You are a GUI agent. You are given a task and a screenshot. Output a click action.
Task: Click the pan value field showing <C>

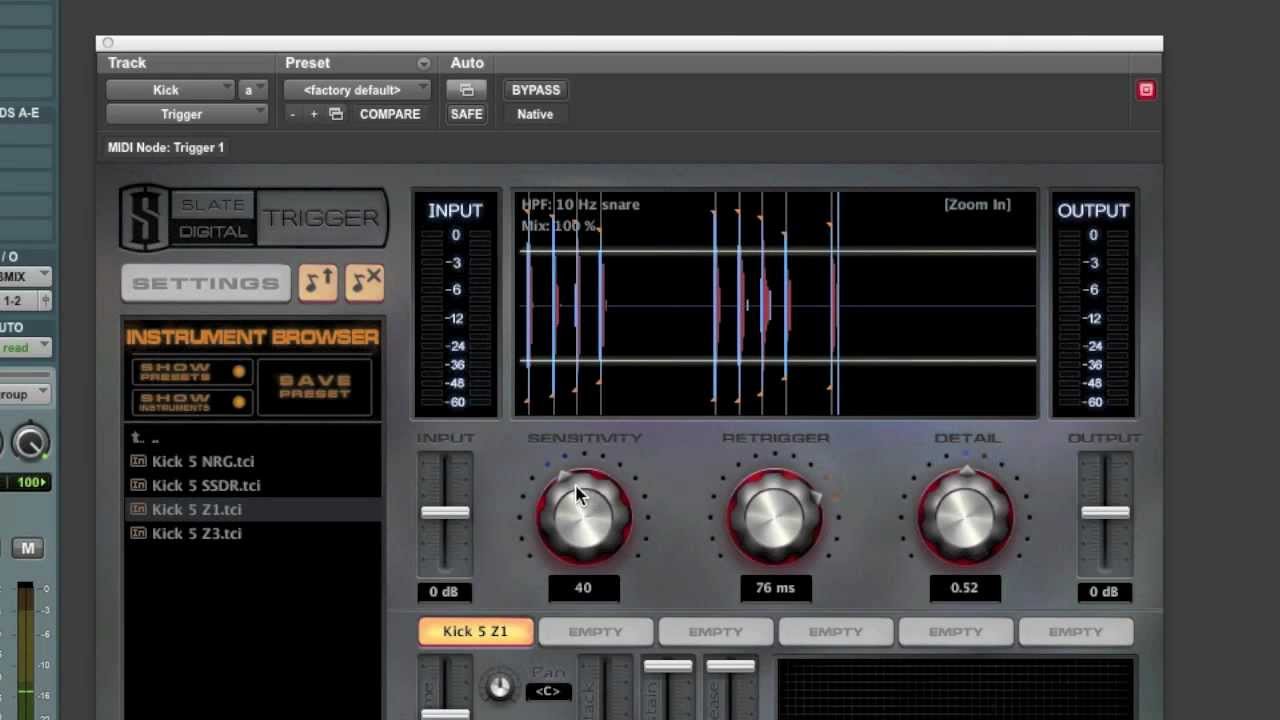pyautogui.click(x=548, y=692)
